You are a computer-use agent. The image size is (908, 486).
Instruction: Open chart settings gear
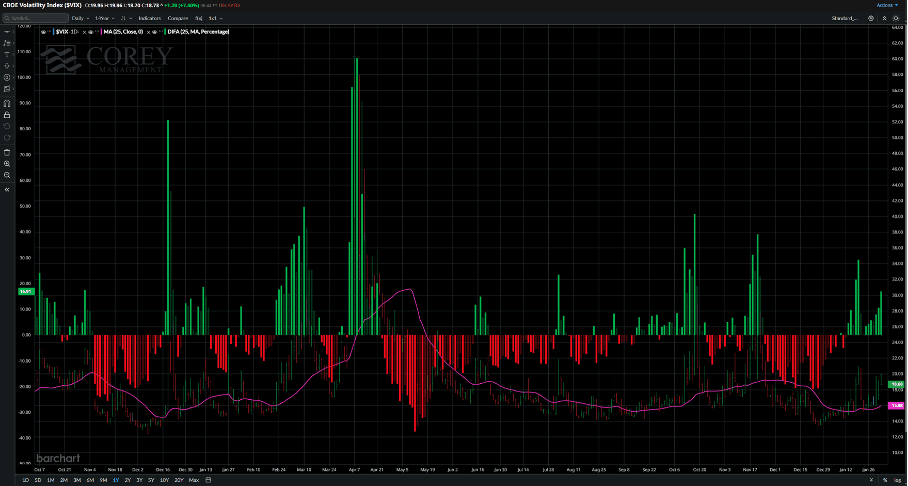[896, 19]
